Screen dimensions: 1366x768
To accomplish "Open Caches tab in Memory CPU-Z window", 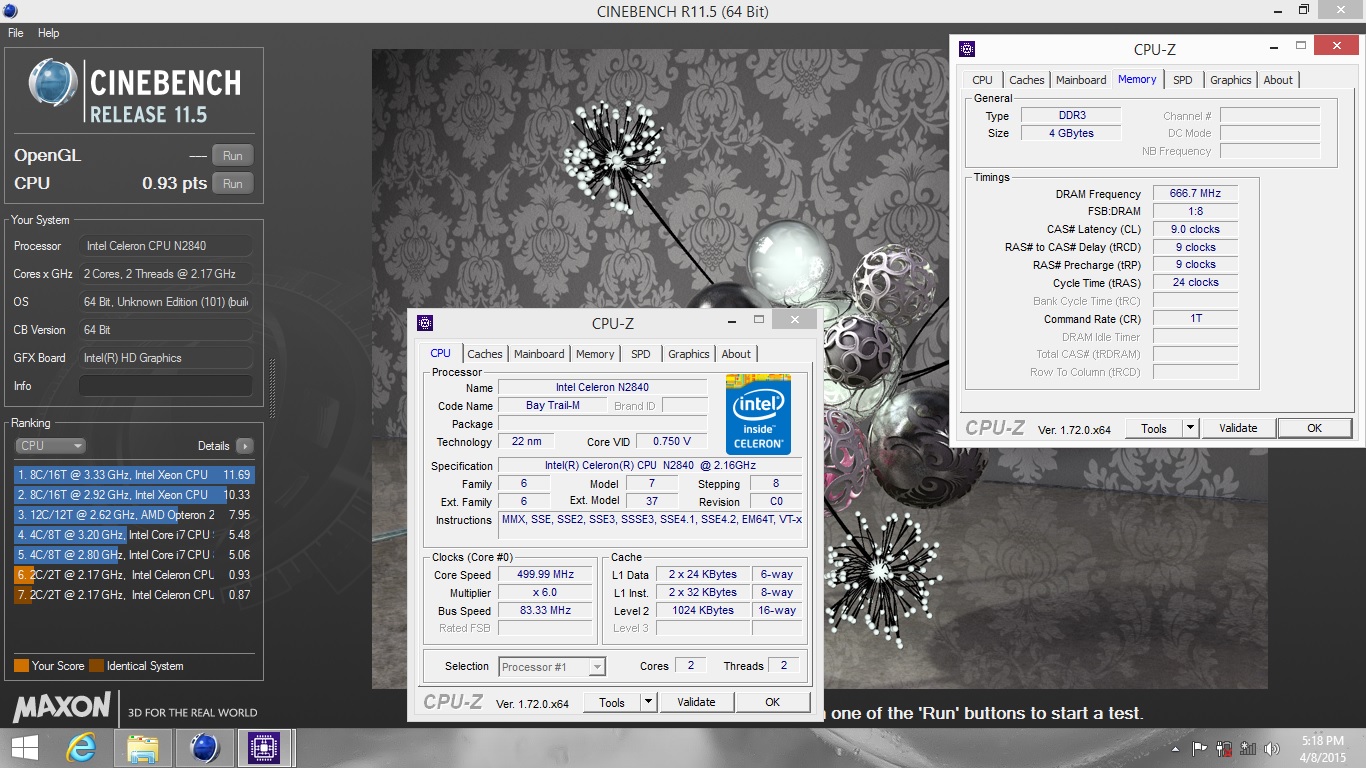I will [x=1026, y=80].
